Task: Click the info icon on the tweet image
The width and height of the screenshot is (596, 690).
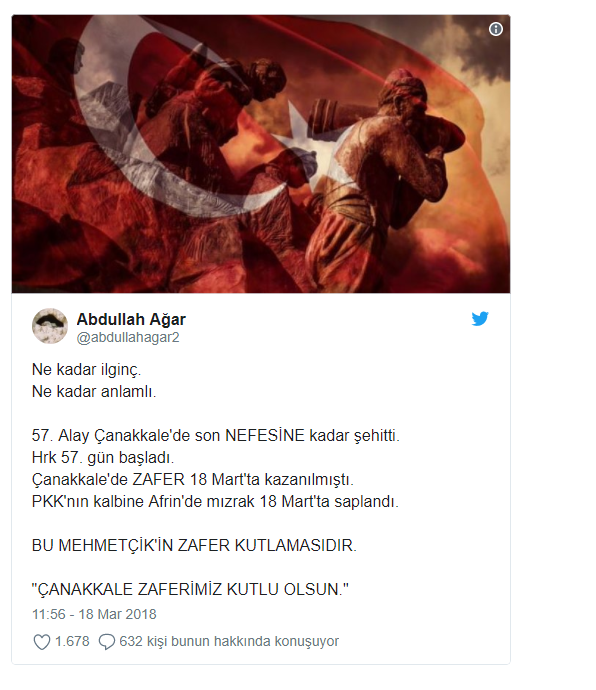Action: tap(496, 29)
